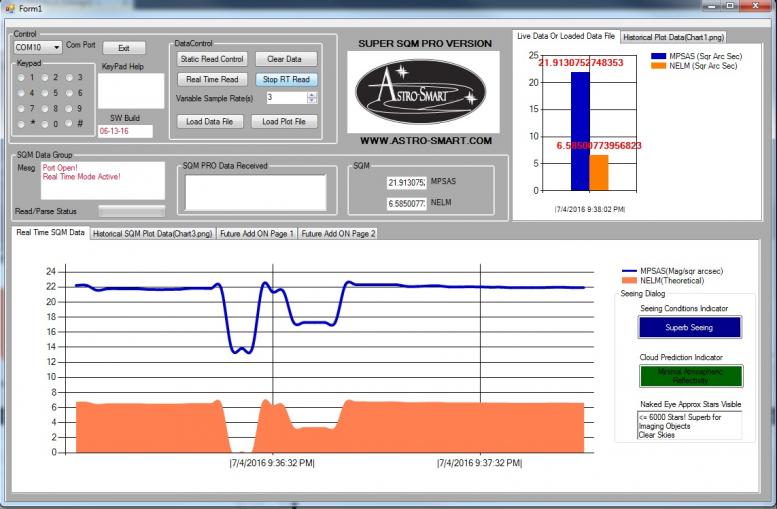The width and height of the screenshot is (777, 509).
Task: Click the 7/4/2016 9:37:32 PM axis label
Action: (480, 463)
